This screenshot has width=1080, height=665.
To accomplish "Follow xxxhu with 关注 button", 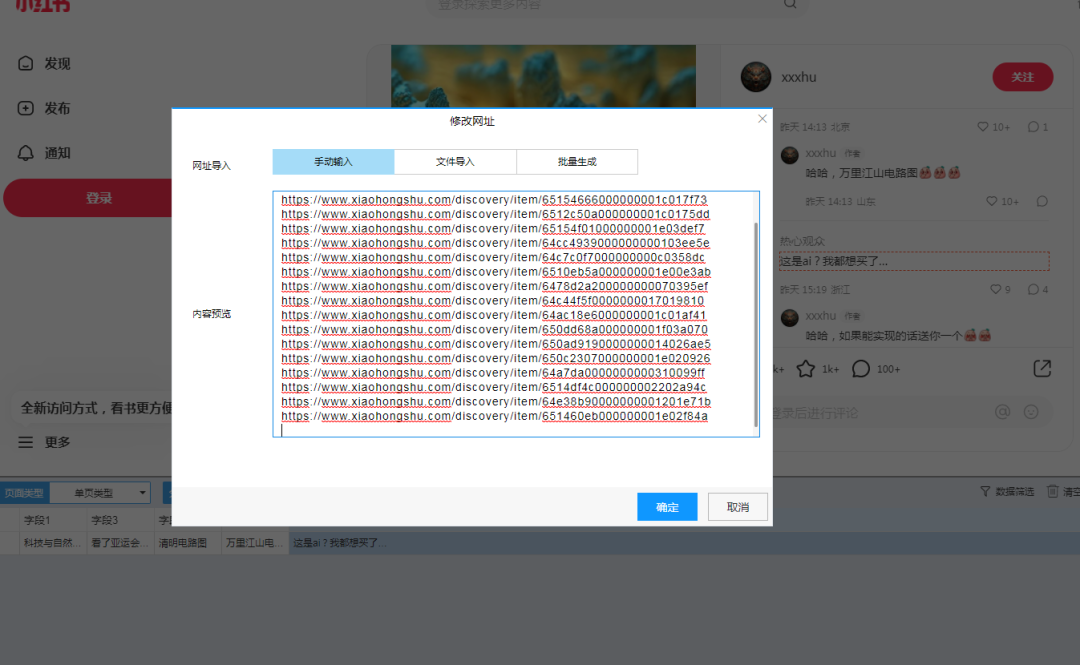I will (1022, 77).
